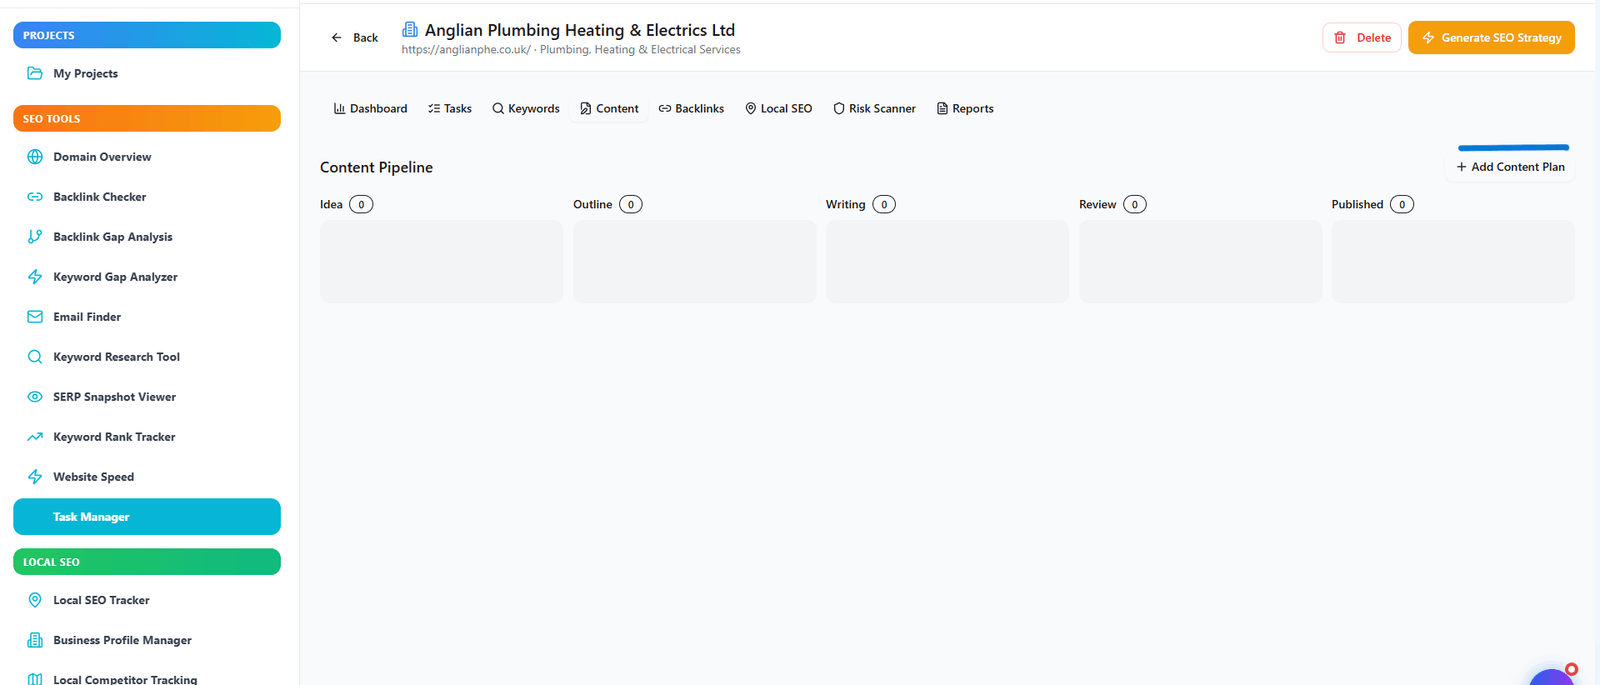Open Website Speed tool
The image size is (1600, 685).
tap(147, 477)
